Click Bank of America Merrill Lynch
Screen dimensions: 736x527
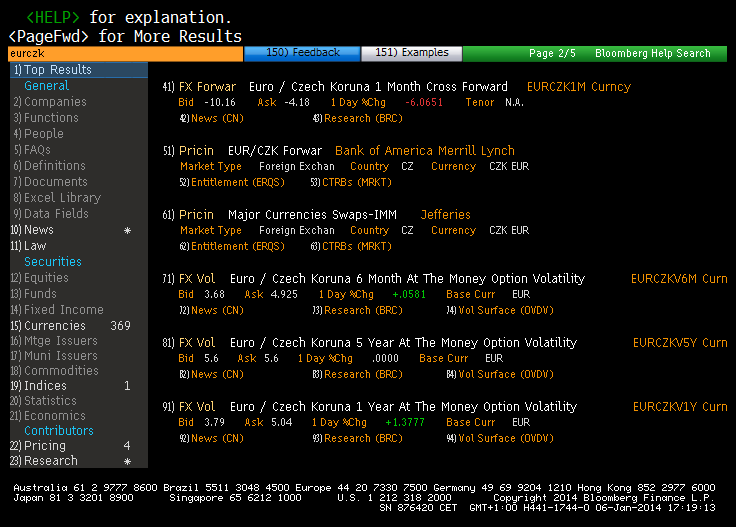425,151
